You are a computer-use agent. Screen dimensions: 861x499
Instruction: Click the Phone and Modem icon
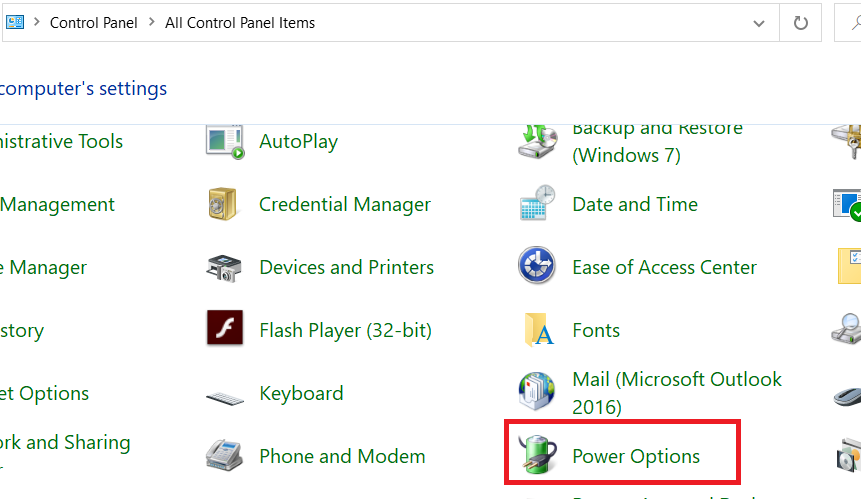(x=225, y=456)
